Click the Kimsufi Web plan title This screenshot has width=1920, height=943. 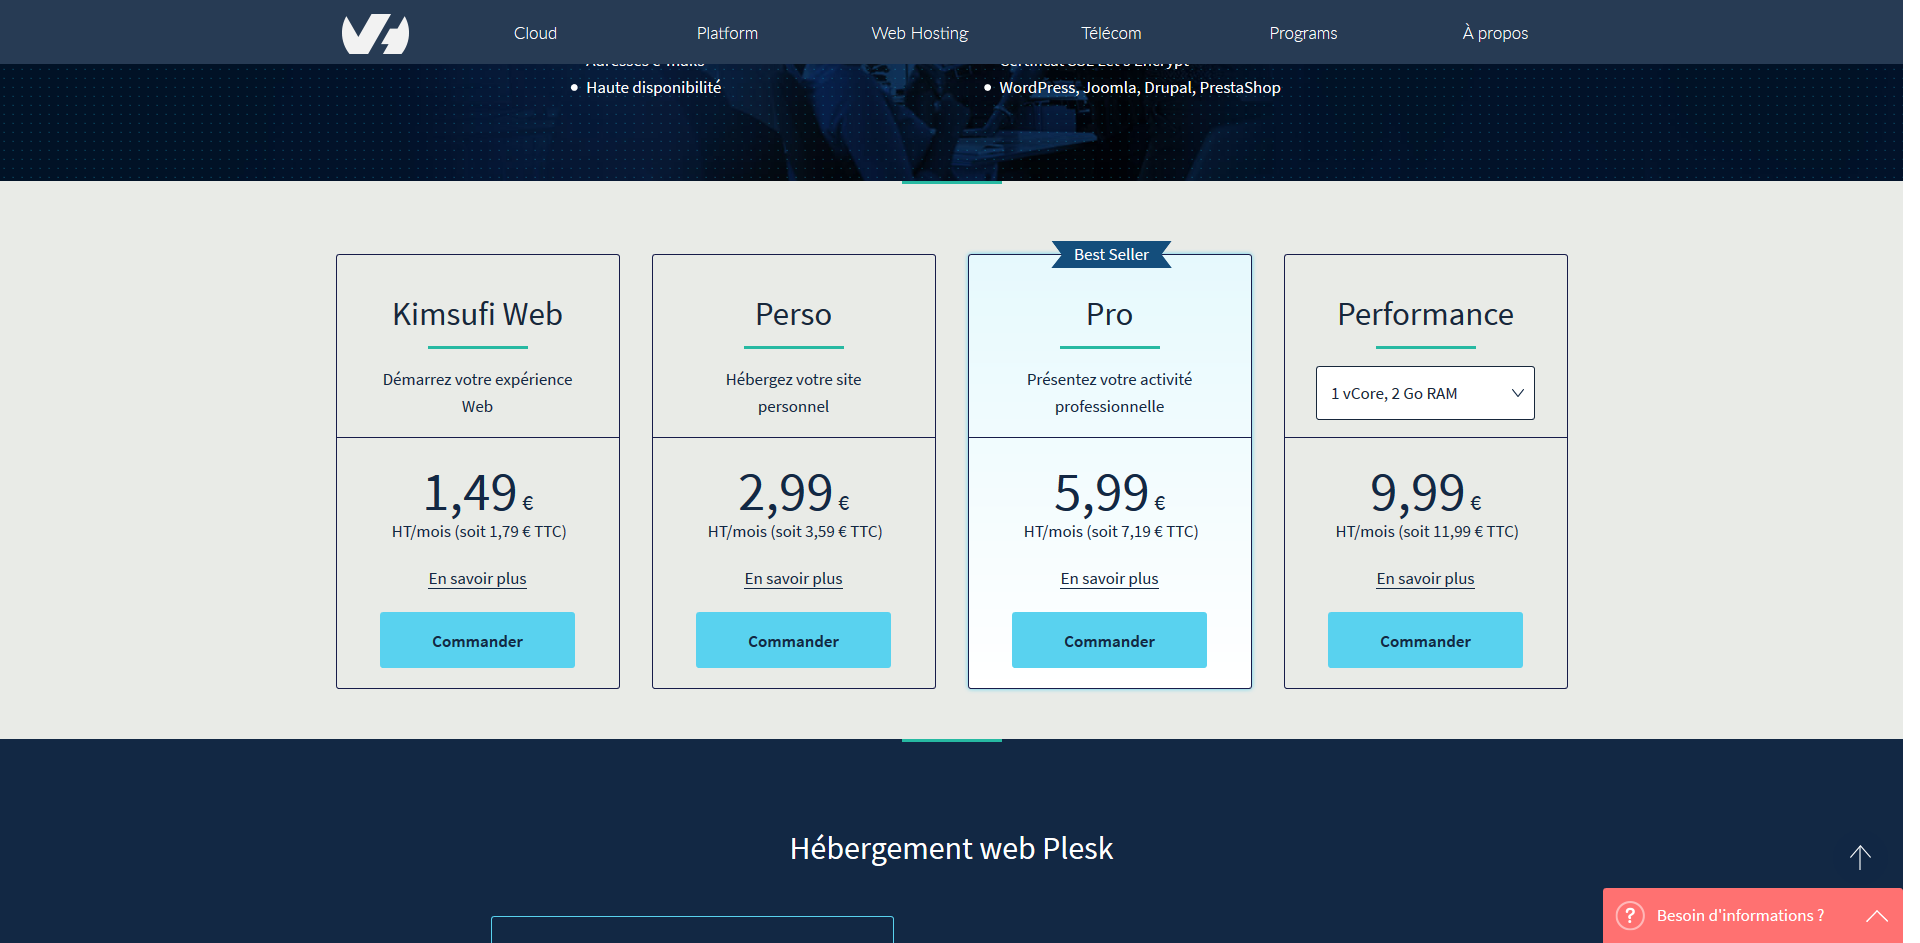pyautogui.click(x=477, y=314)
